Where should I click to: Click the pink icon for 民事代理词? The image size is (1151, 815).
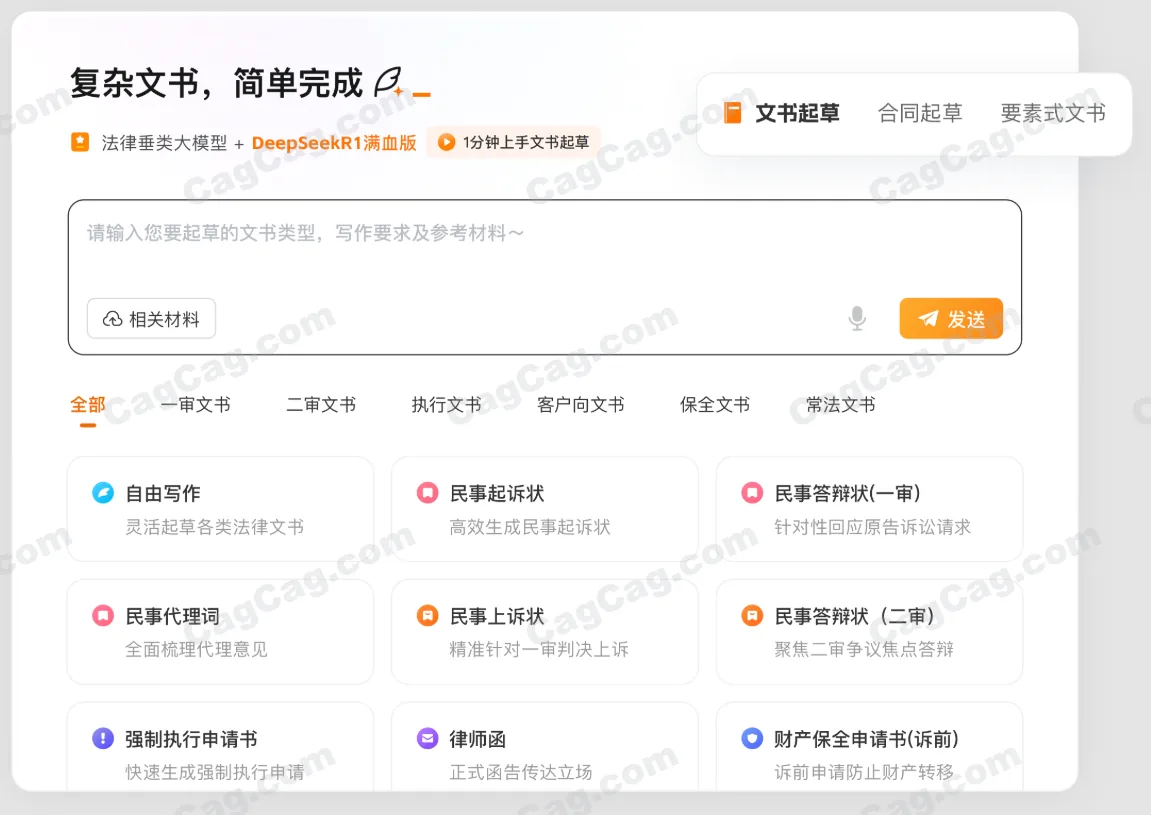103,615
